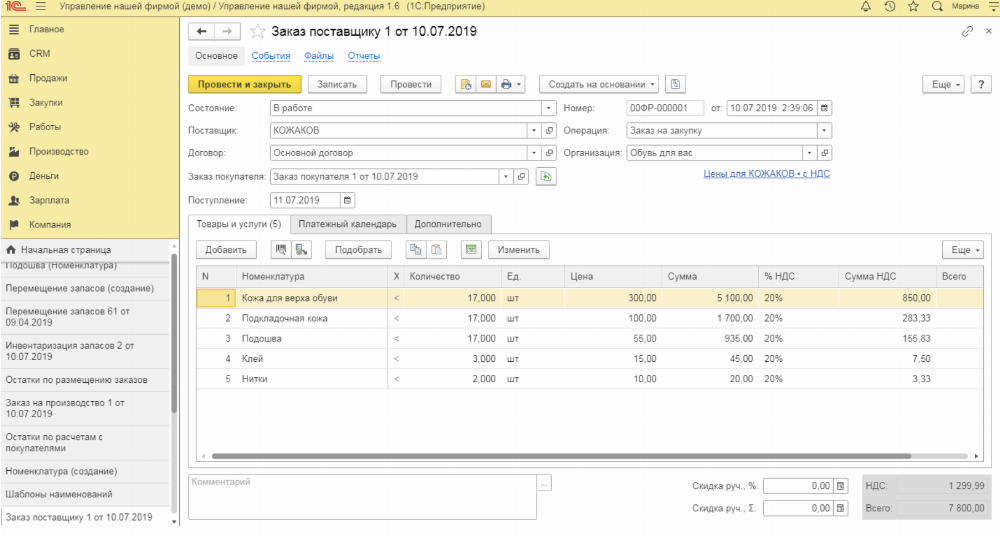
Task: Click barcode search icon in table toolbar
Action: (281, 250)
